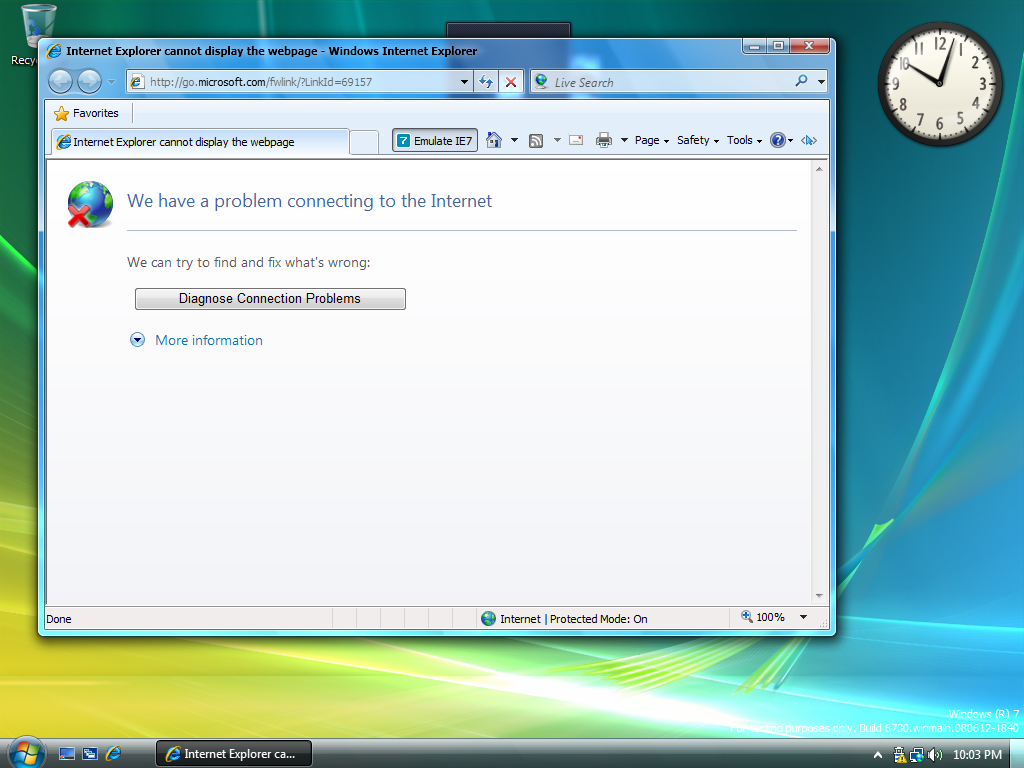Click the page scrollbar down arrow
Screen dimensions: 1024x768
click(819, 596)
